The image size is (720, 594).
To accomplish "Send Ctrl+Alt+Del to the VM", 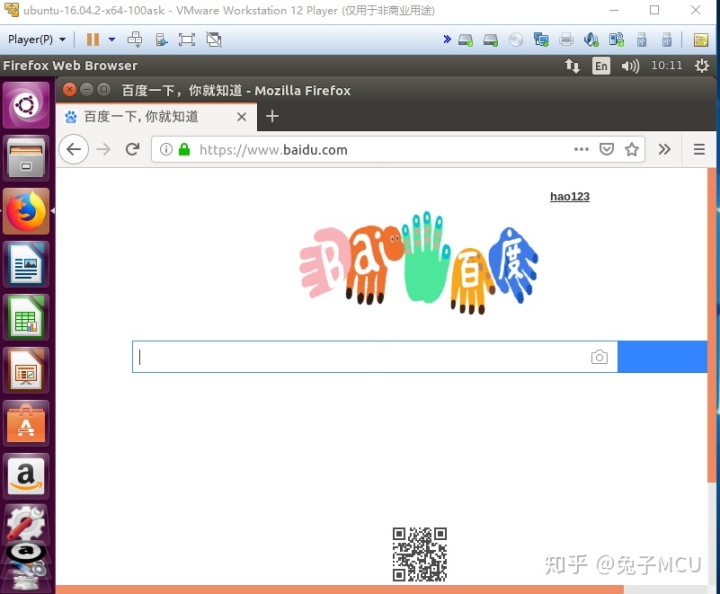I will (135, 39).
